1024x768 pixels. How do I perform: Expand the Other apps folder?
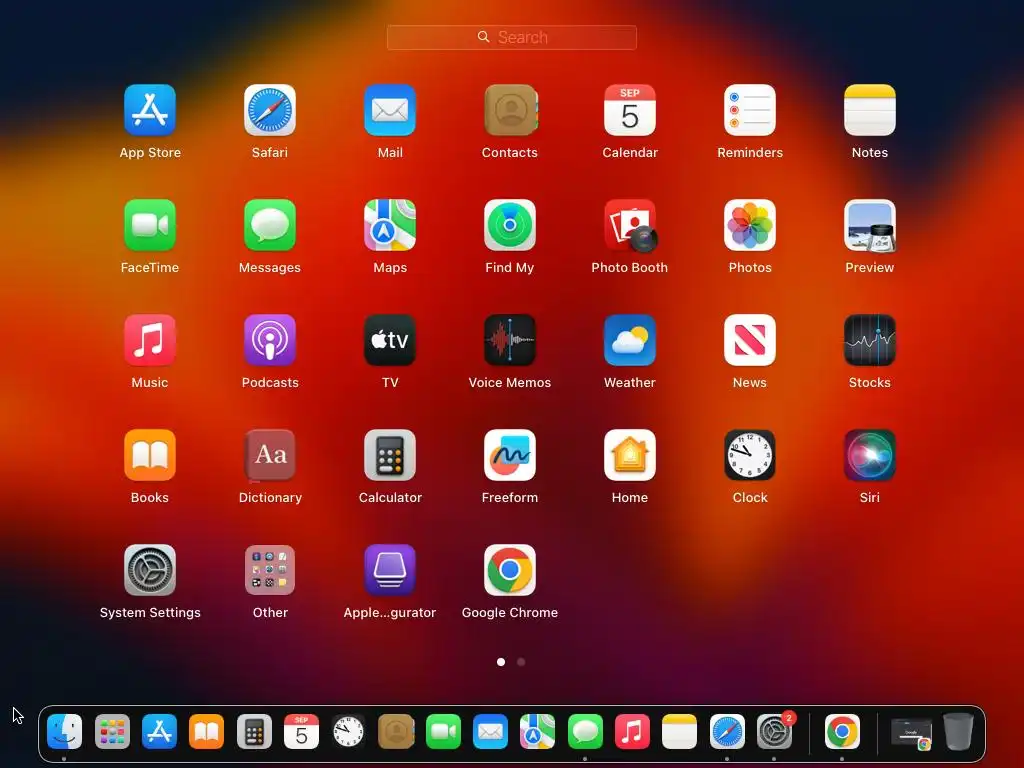[270, 569]
